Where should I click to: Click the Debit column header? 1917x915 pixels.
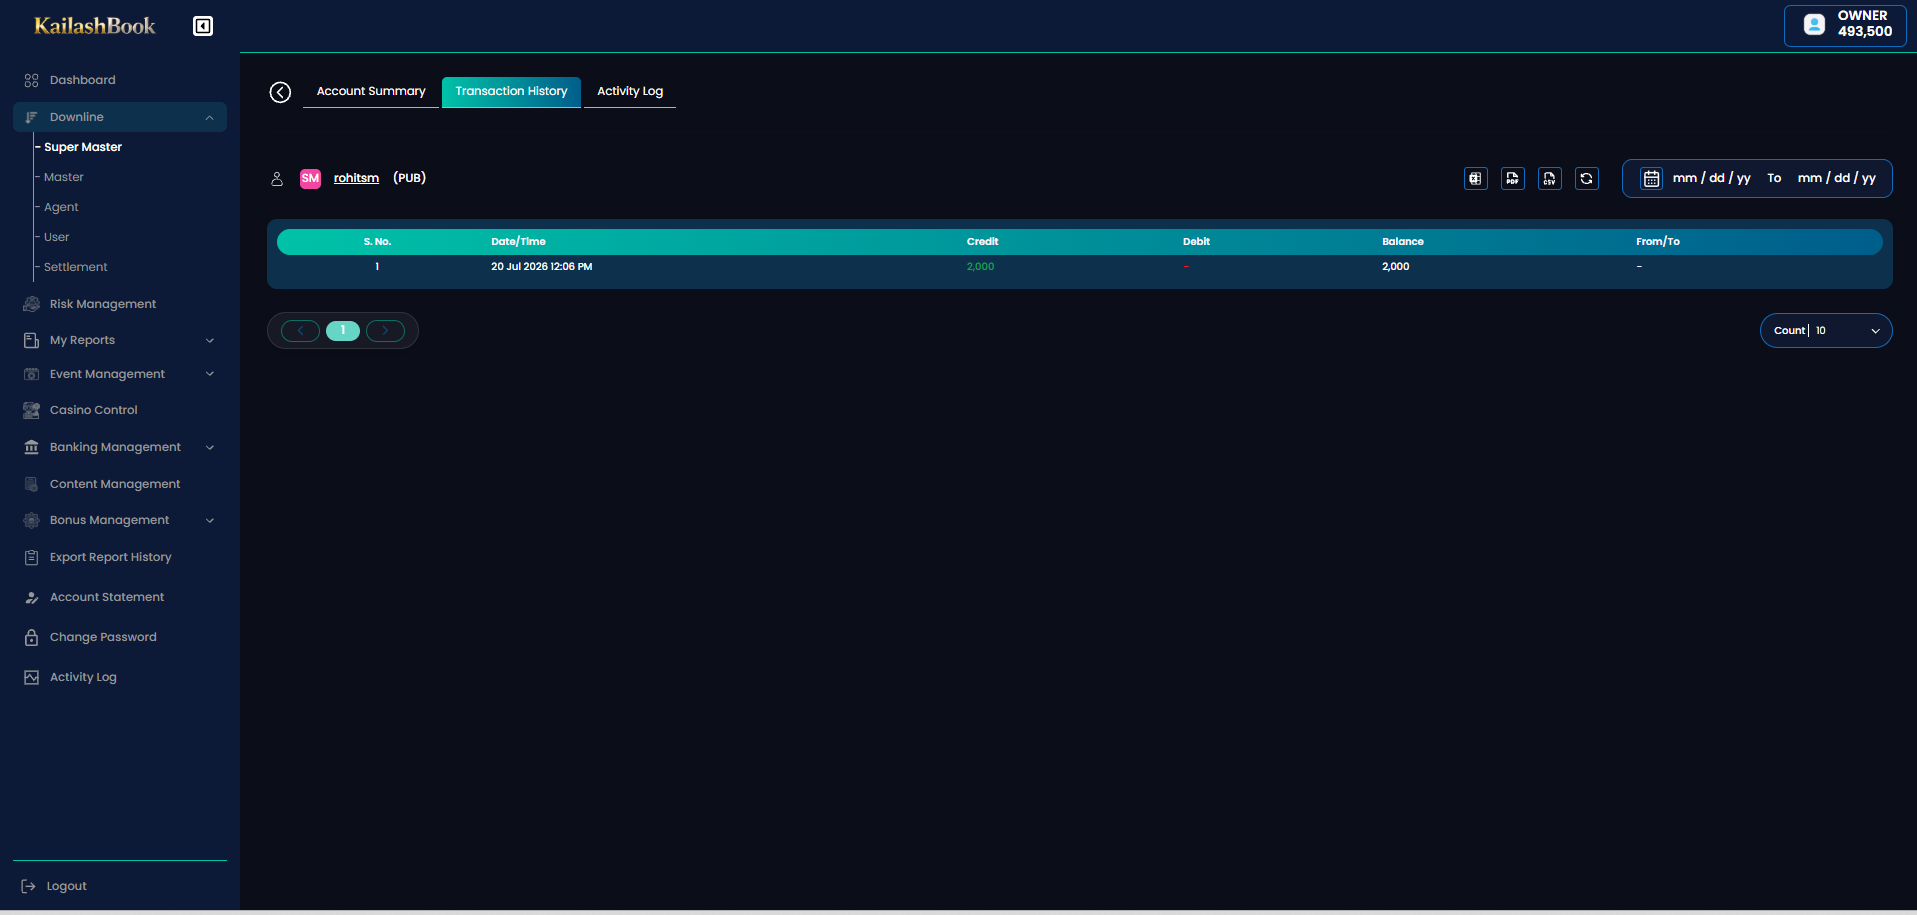point(1196,242)
